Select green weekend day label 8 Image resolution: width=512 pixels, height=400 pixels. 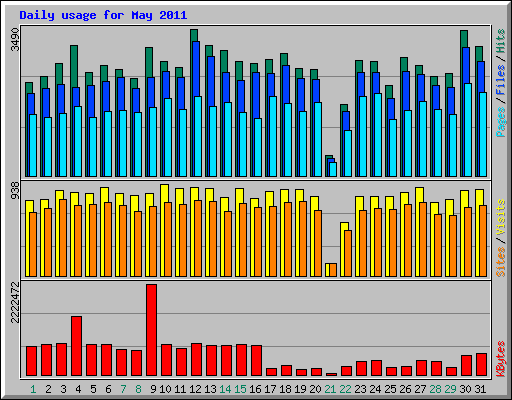(138, 389)
